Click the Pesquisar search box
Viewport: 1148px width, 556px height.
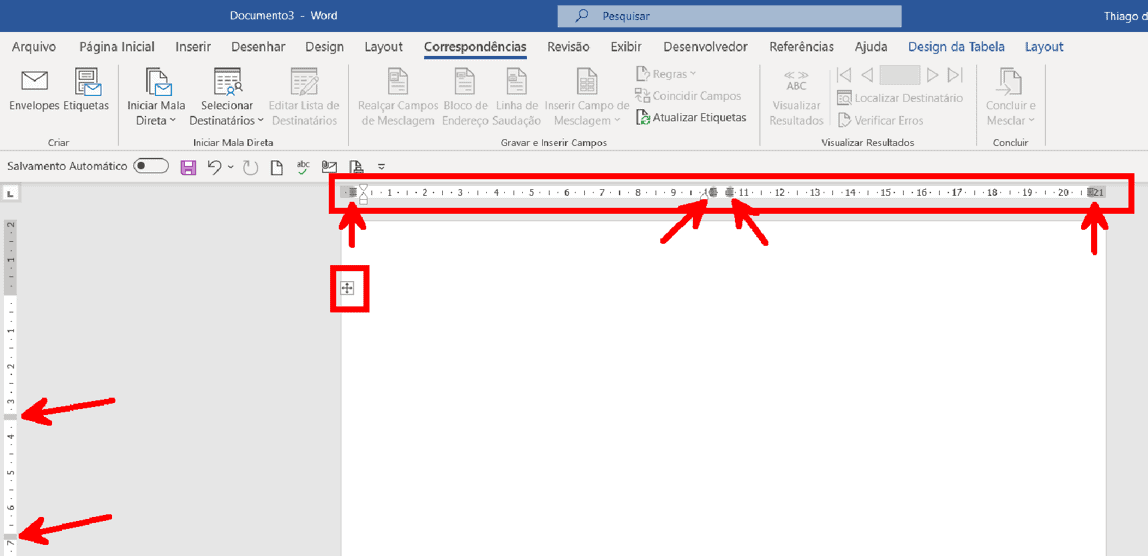point(729,16)
